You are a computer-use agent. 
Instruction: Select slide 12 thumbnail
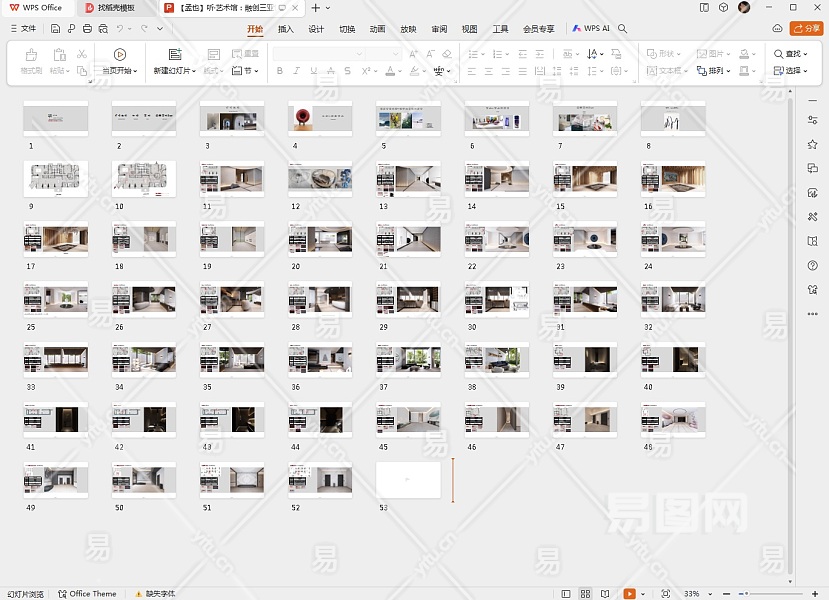click(320, 179)
